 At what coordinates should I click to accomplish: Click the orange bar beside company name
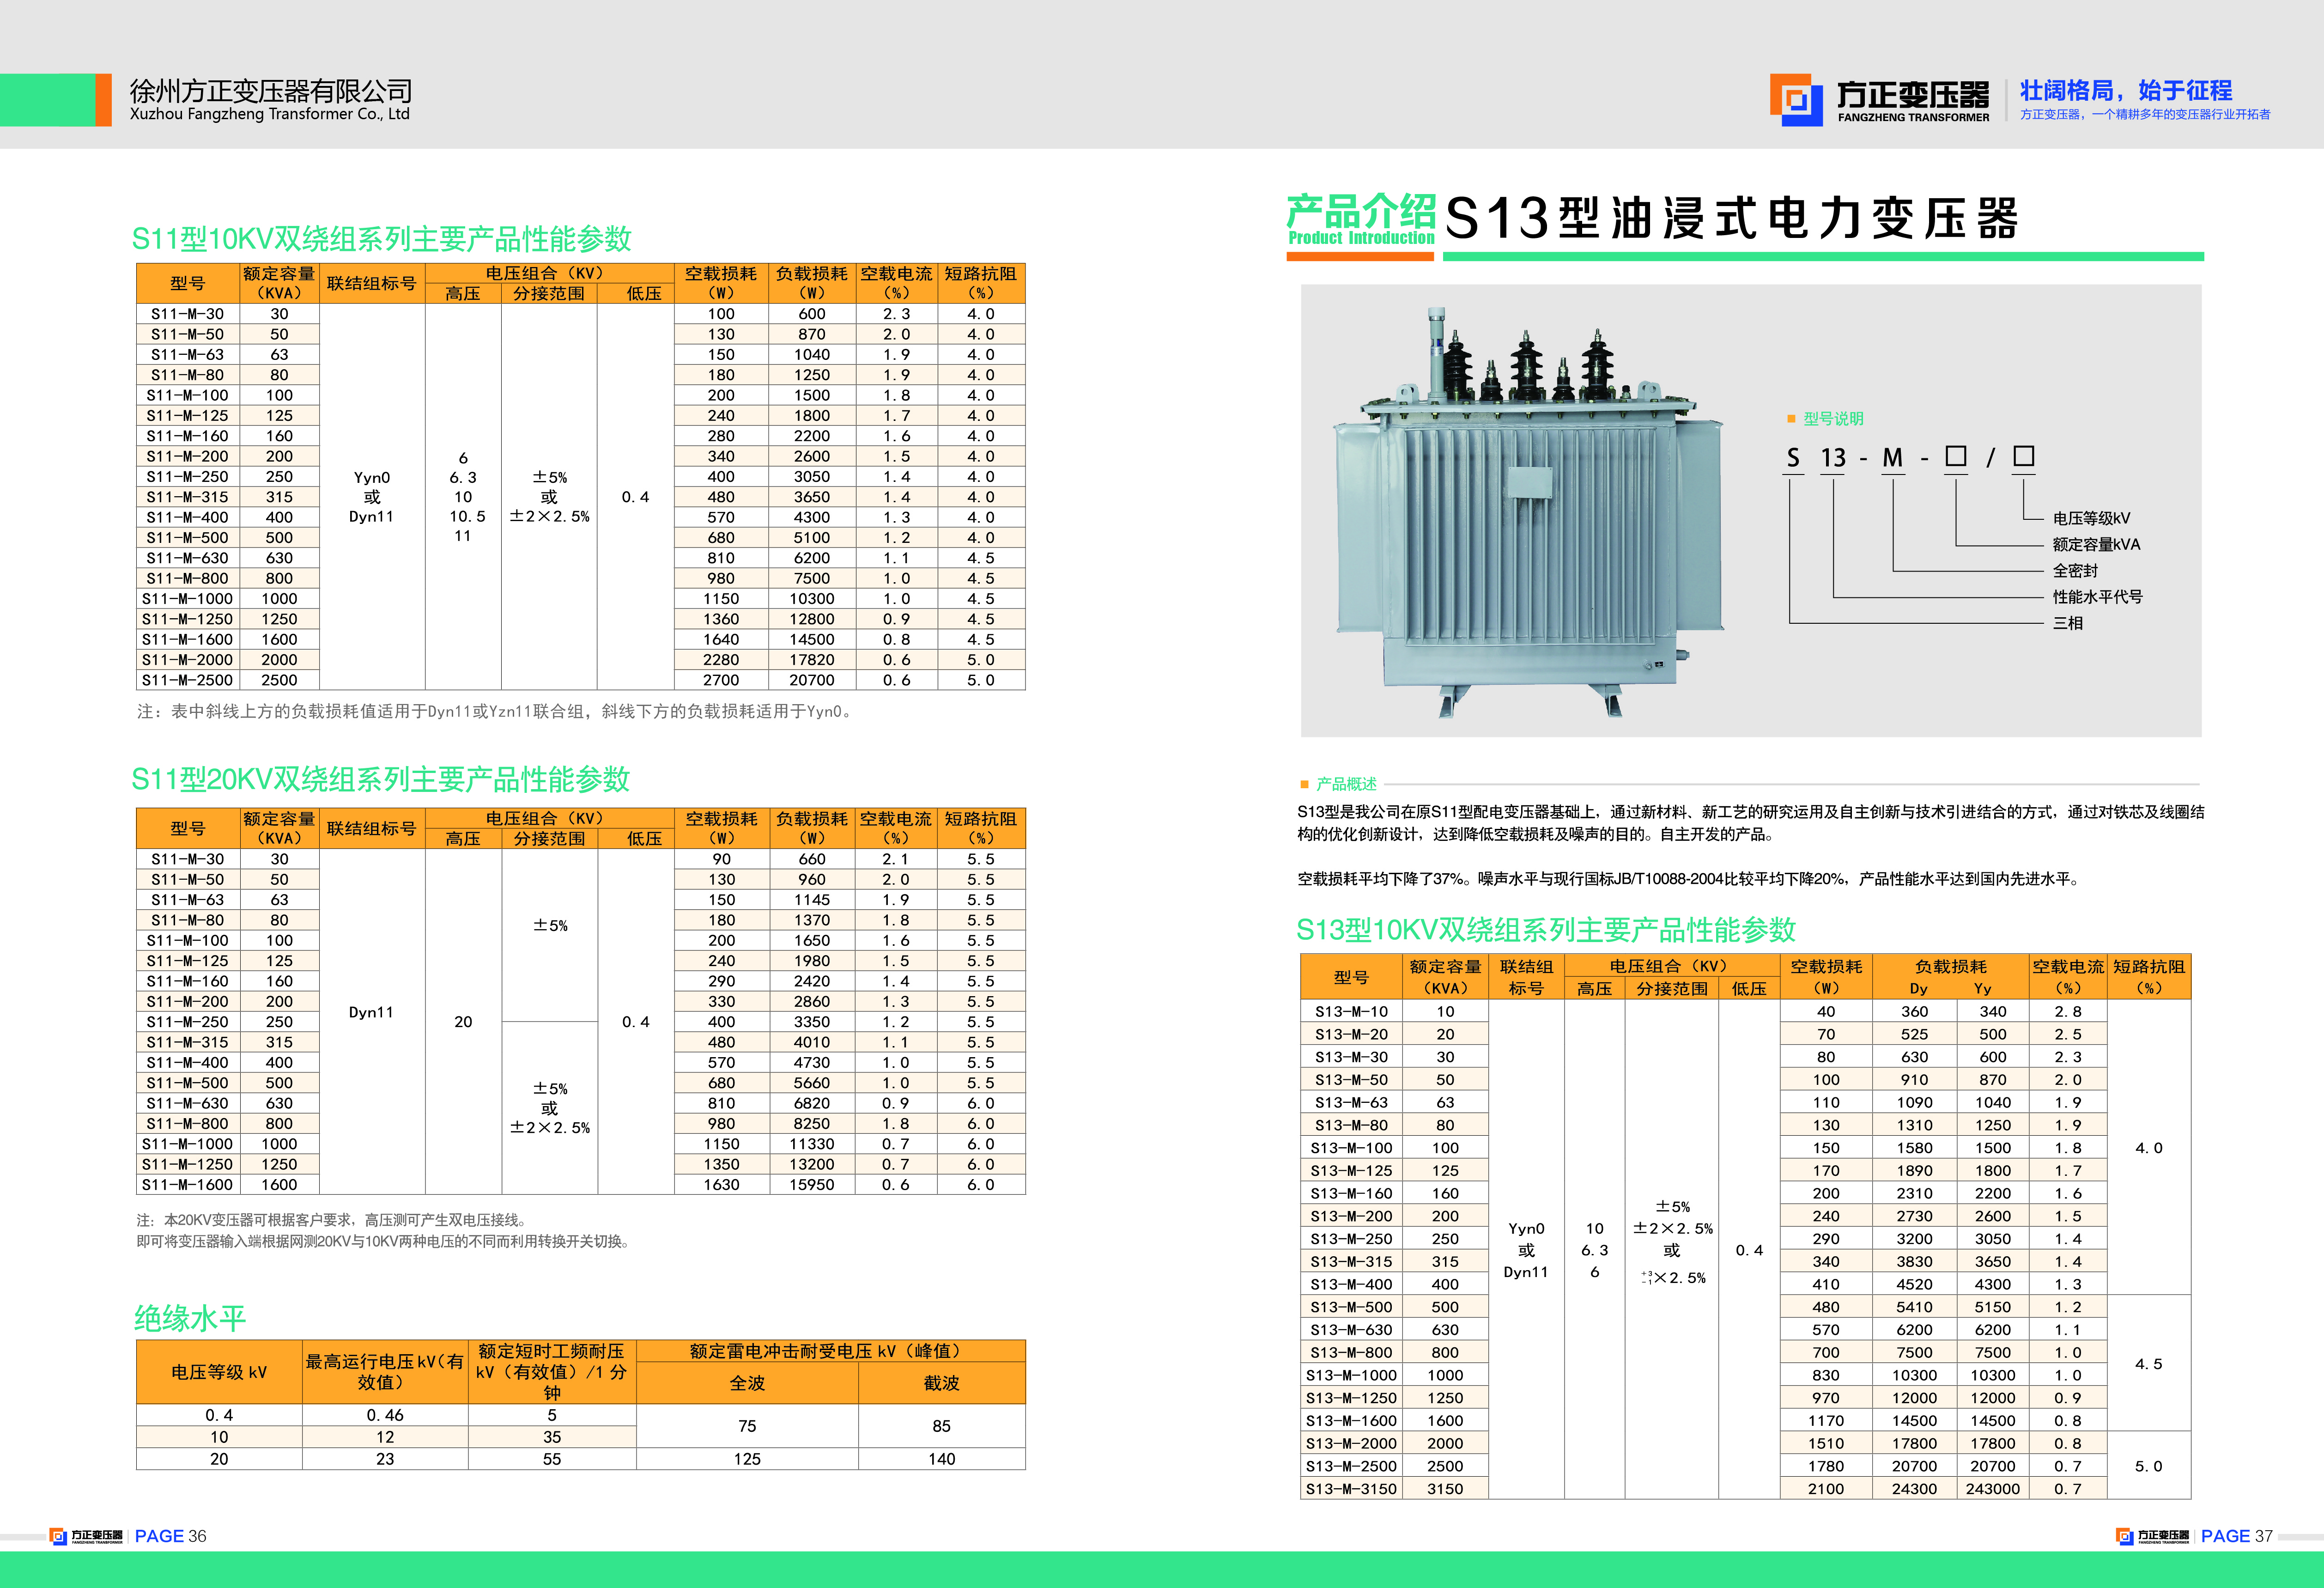[x=103, y=100]
